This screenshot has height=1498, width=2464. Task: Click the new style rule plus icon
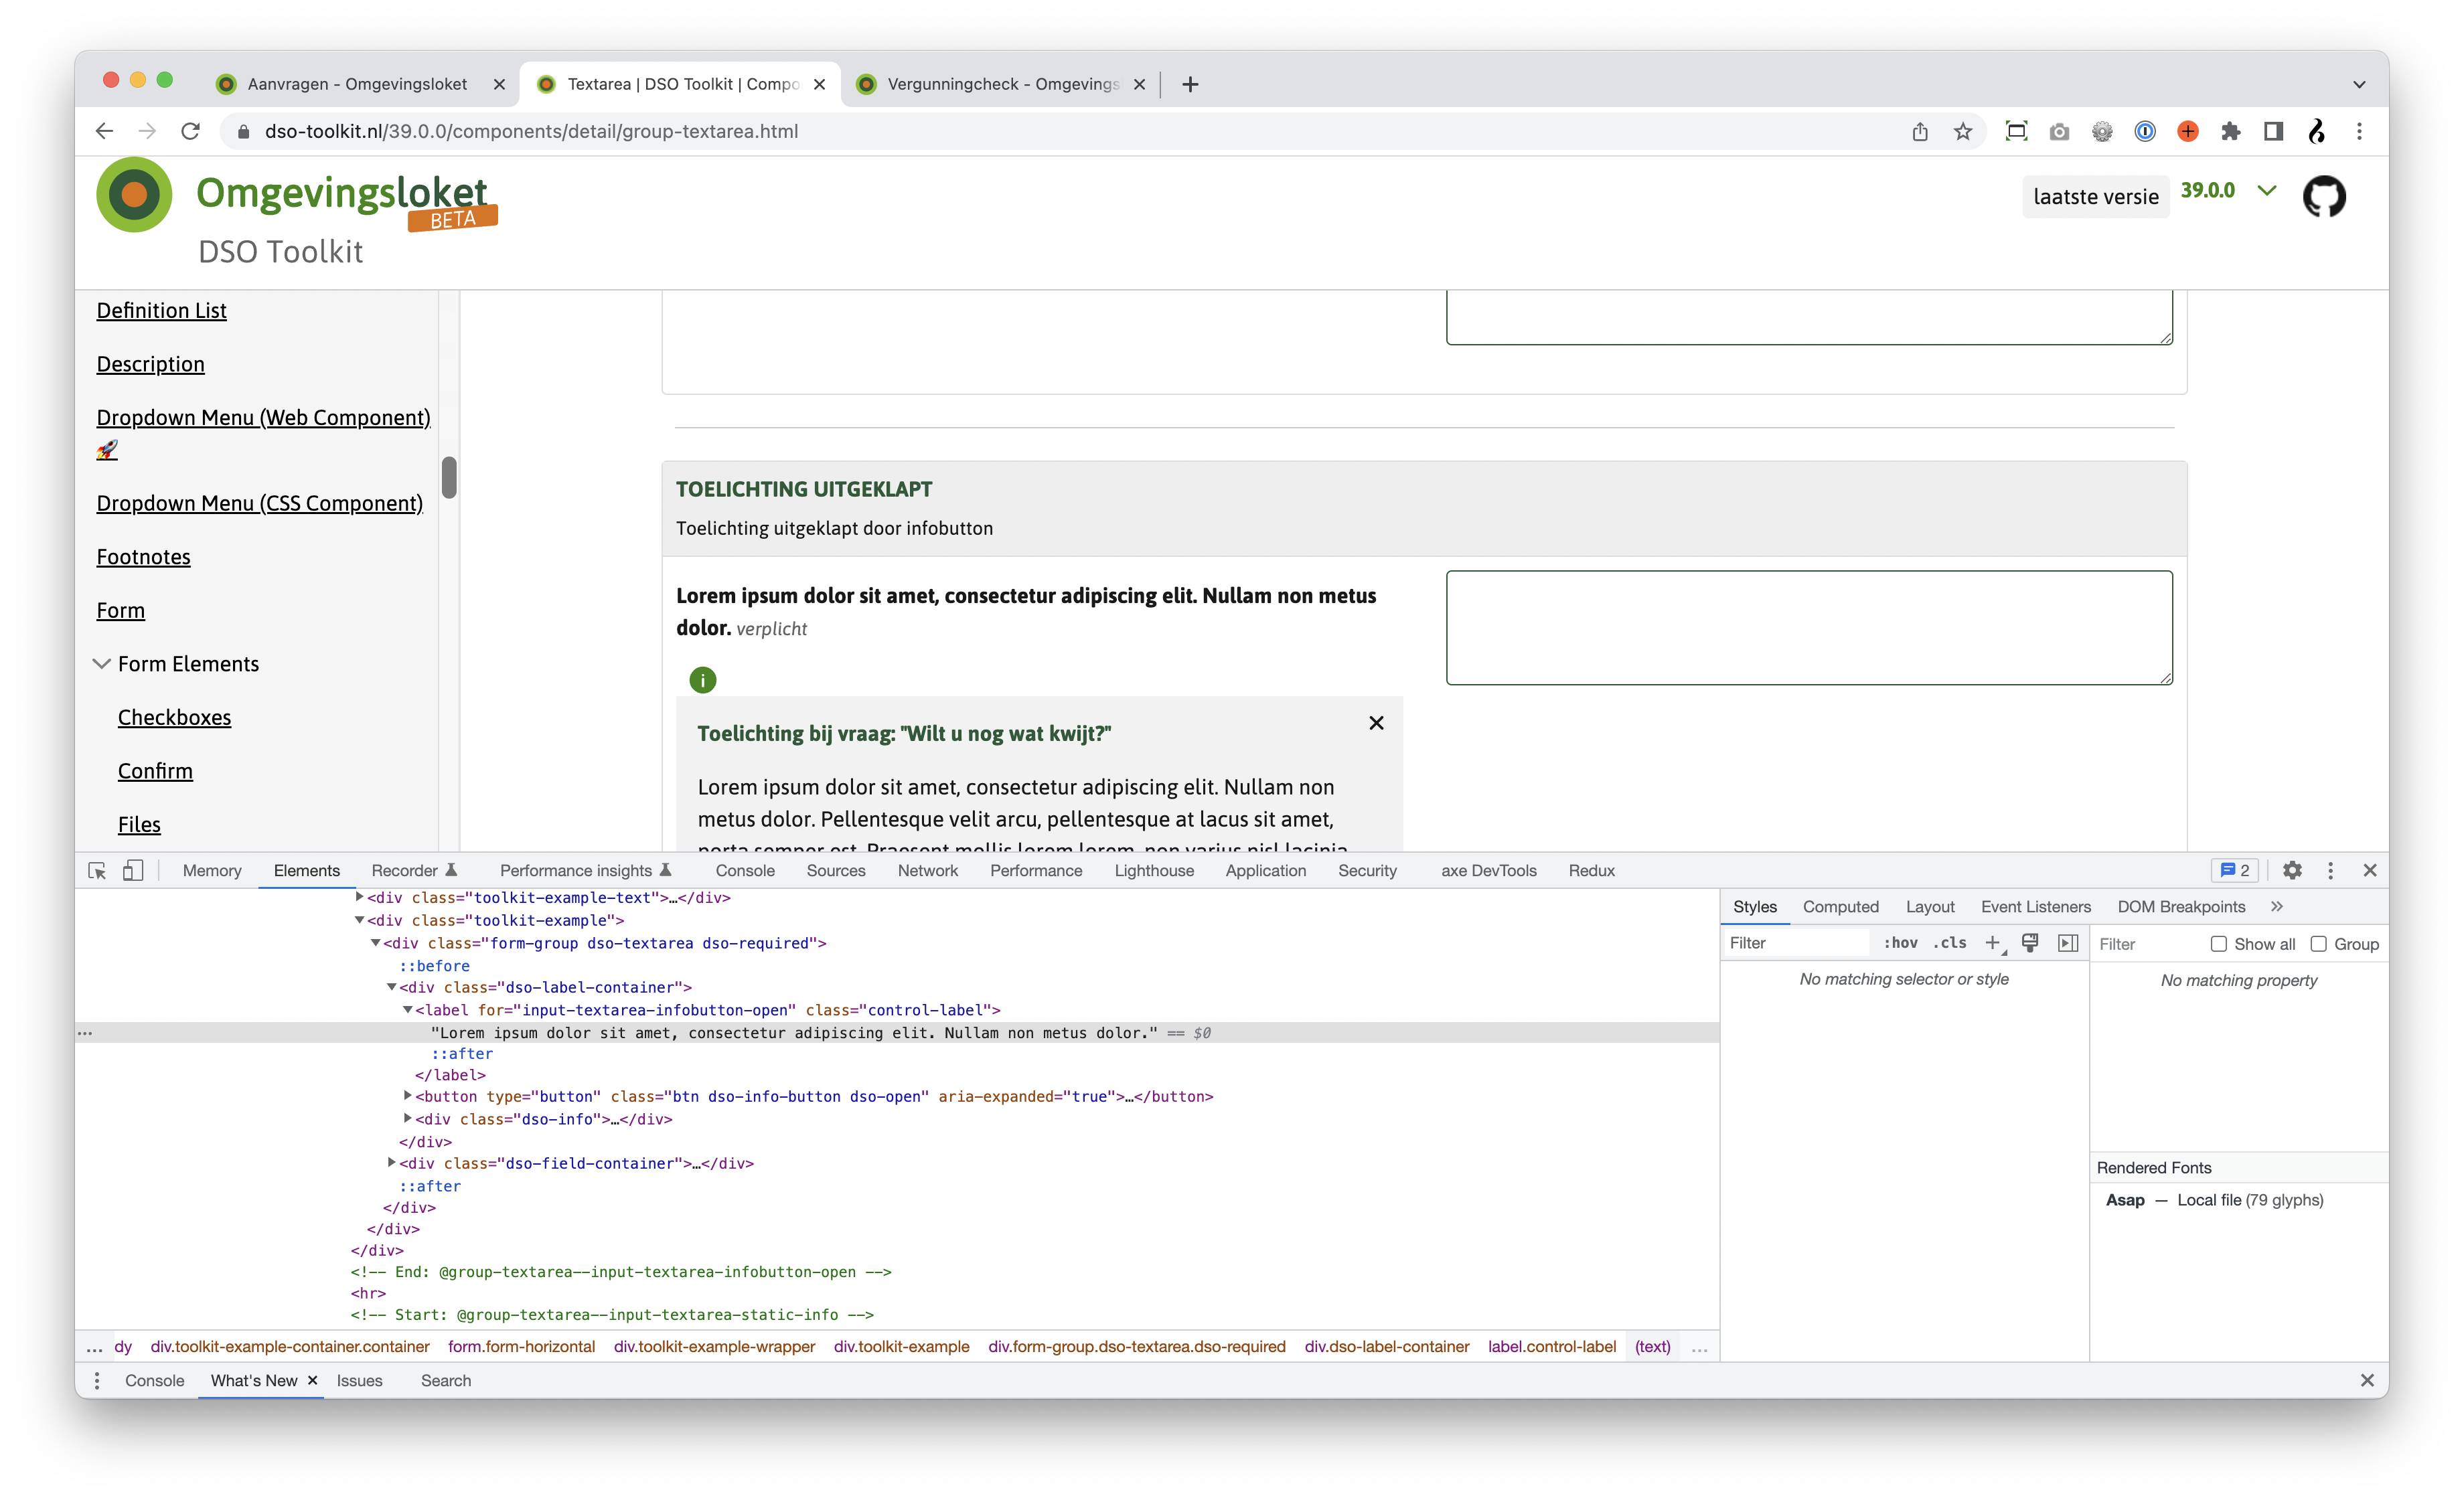click(1992, 943)
